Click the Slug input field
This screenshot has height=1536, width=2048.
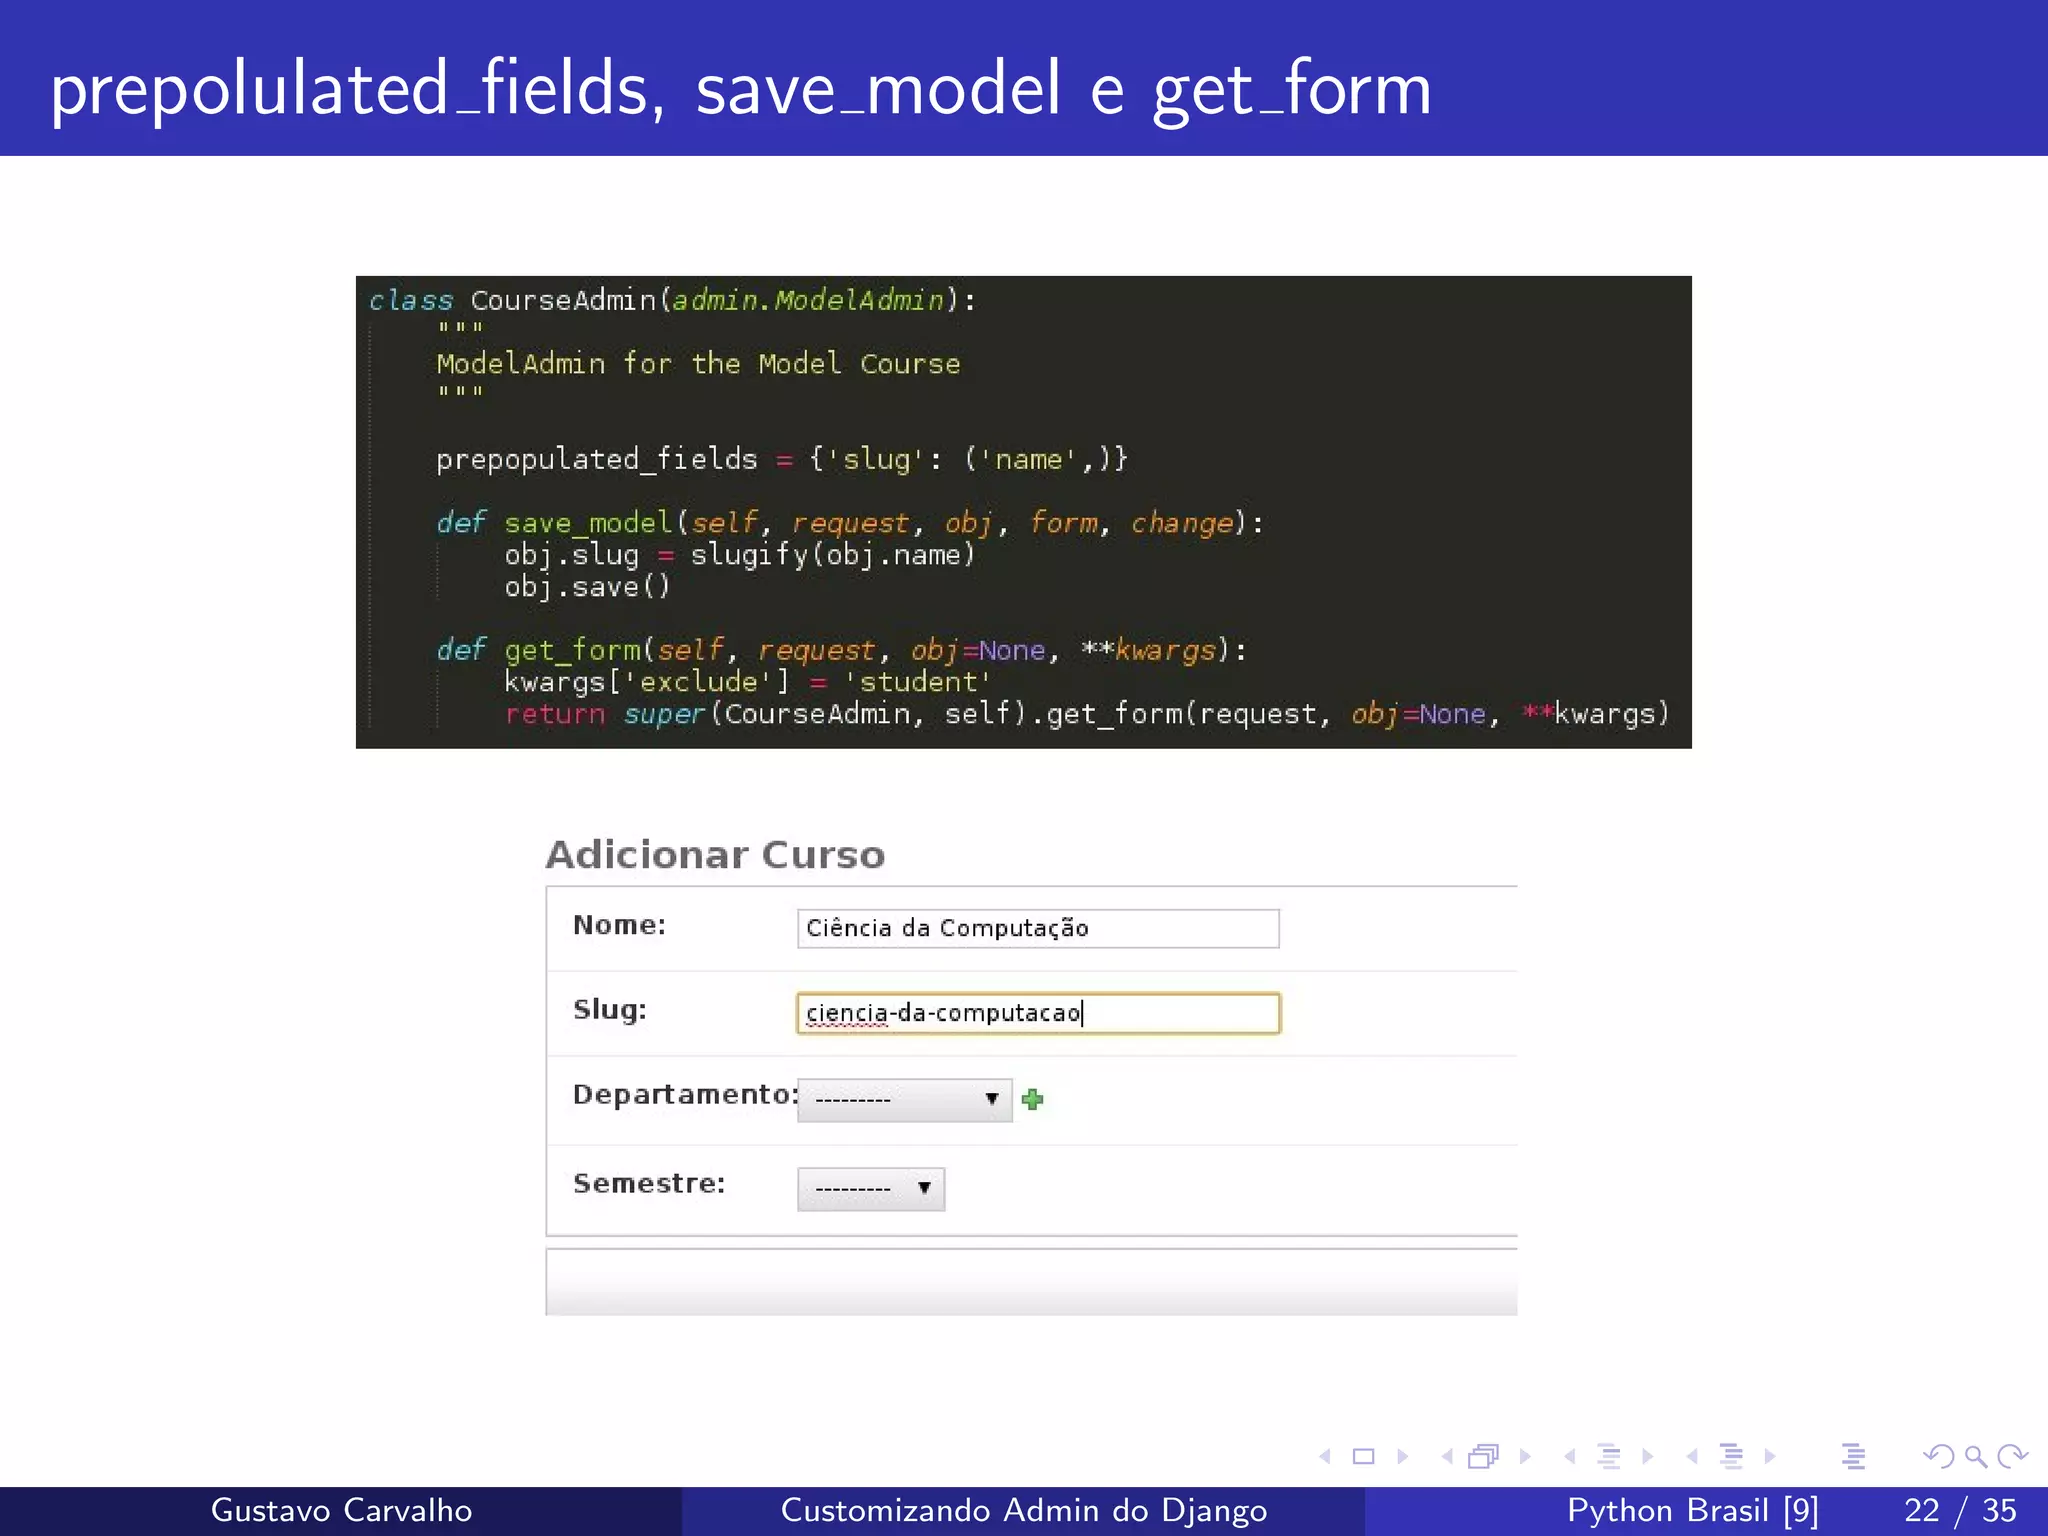point(1038,1013)
